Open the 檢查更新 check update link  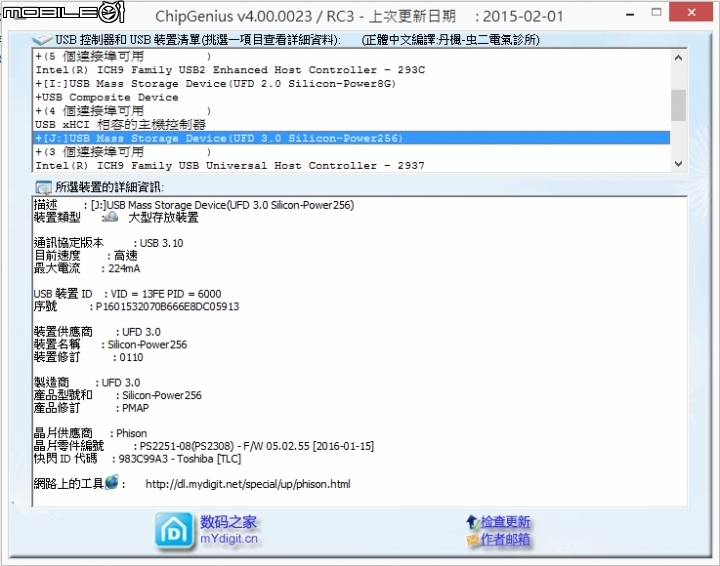(x=505, y=522)
